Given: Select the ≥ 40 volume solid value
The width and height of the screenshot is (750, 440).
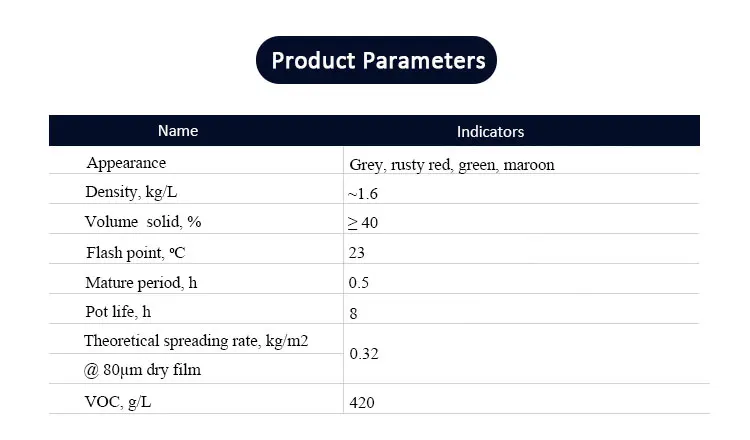Looking at the screenshot, I should (363, 223).
